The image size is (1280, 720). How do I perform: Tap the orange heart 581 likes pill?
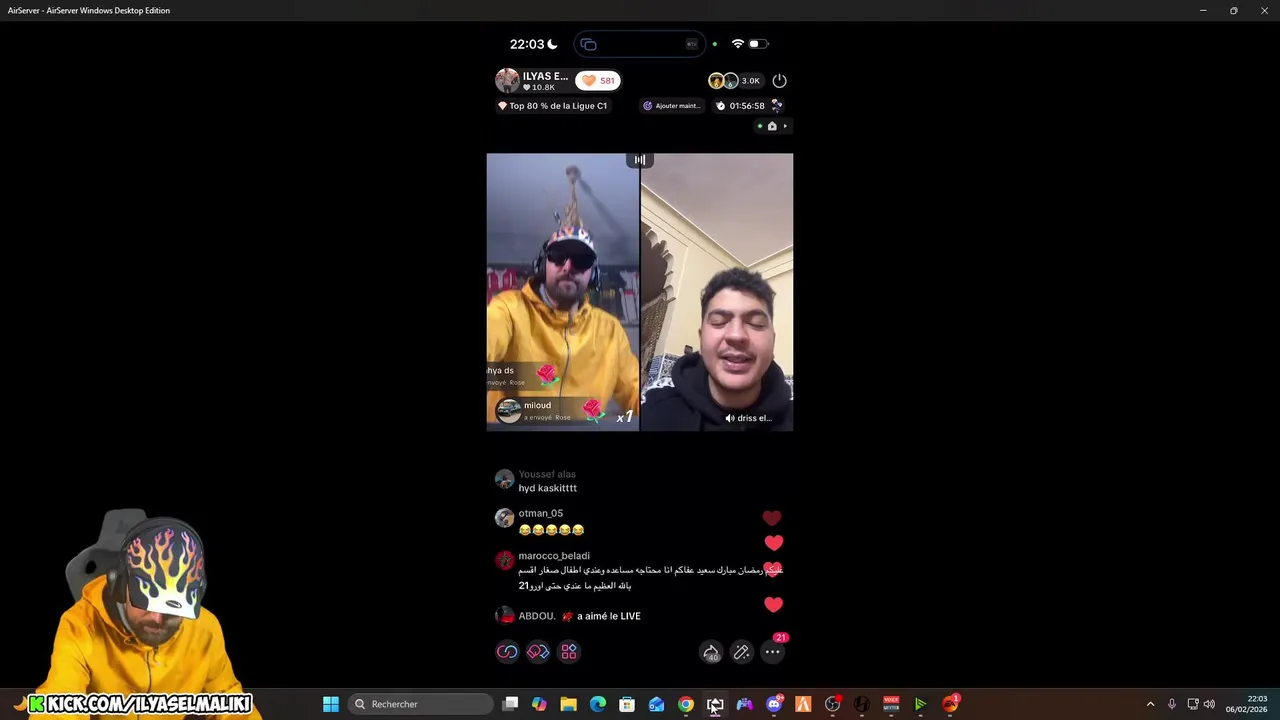coord(598,80)
